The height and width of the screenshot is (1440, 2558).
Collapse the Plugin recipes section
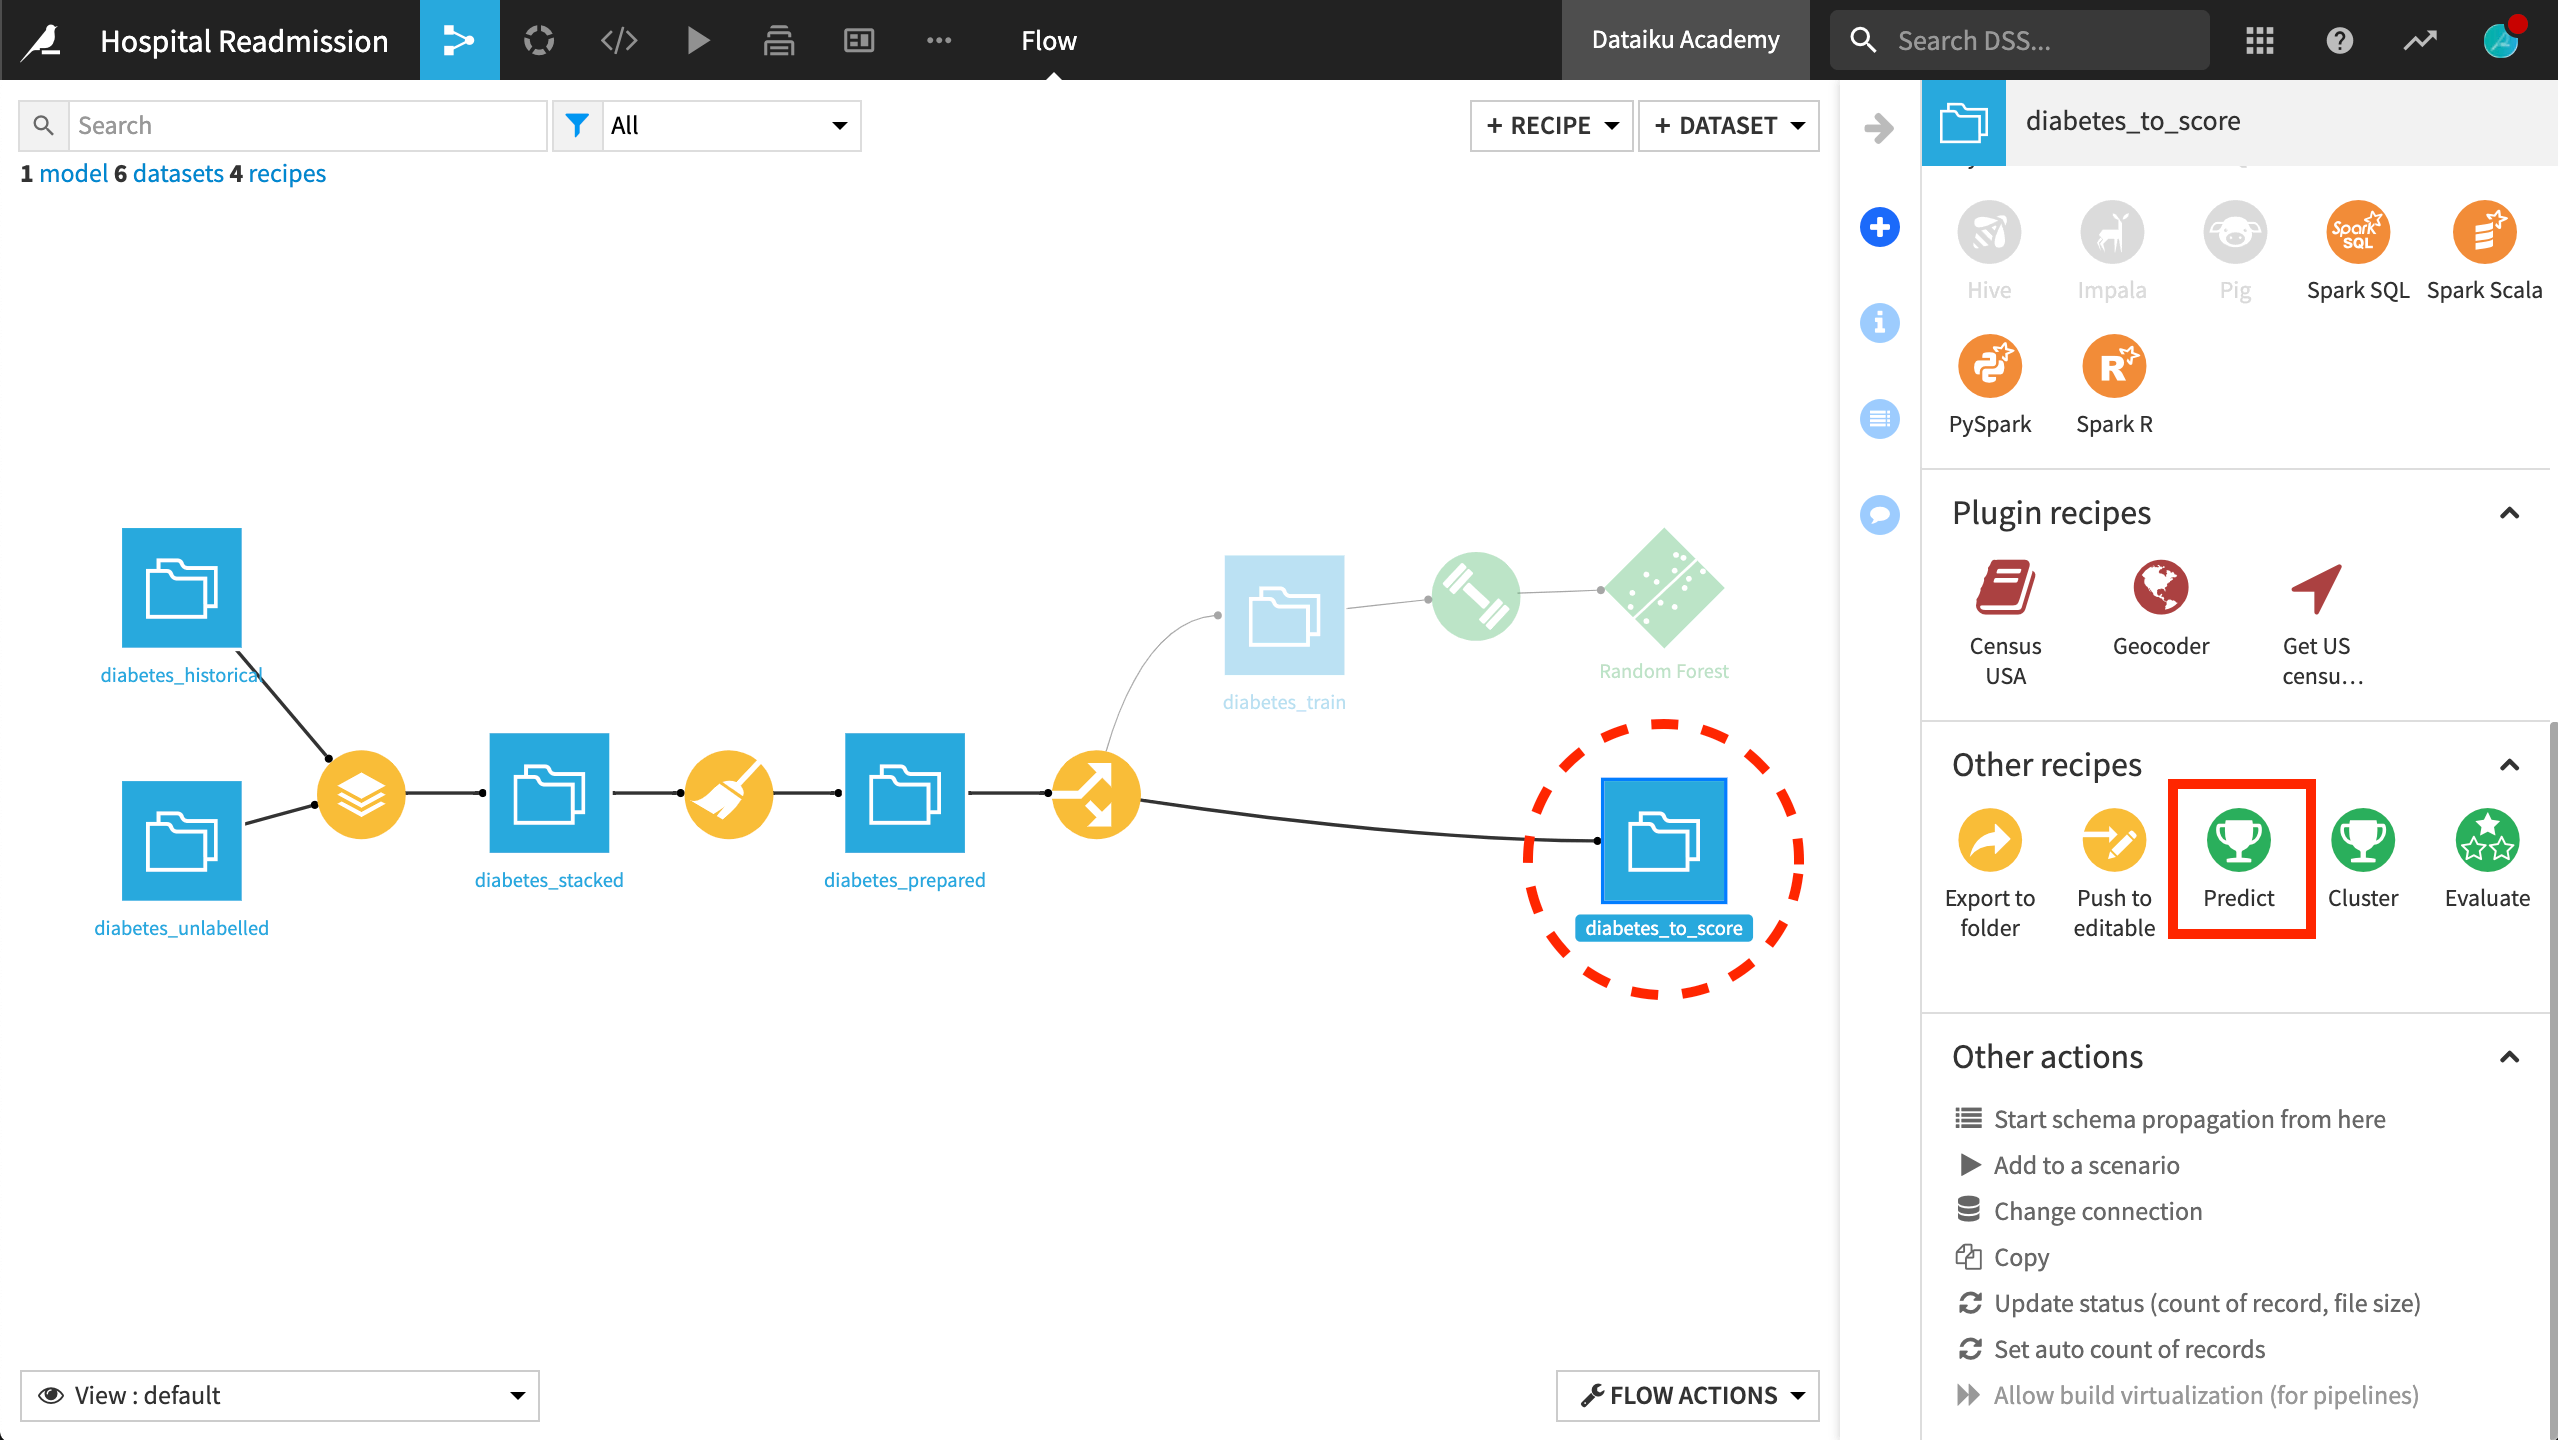tap(2508, 514)
